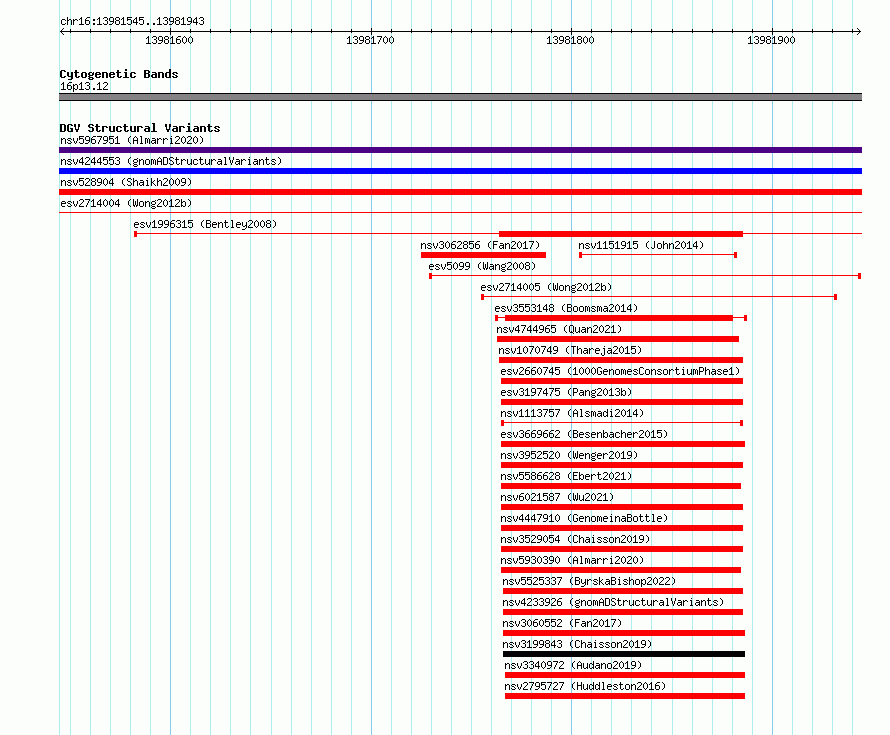Select the red esv2660745 variant bar
Screen dimensions: 890x735
click(622, 381)
